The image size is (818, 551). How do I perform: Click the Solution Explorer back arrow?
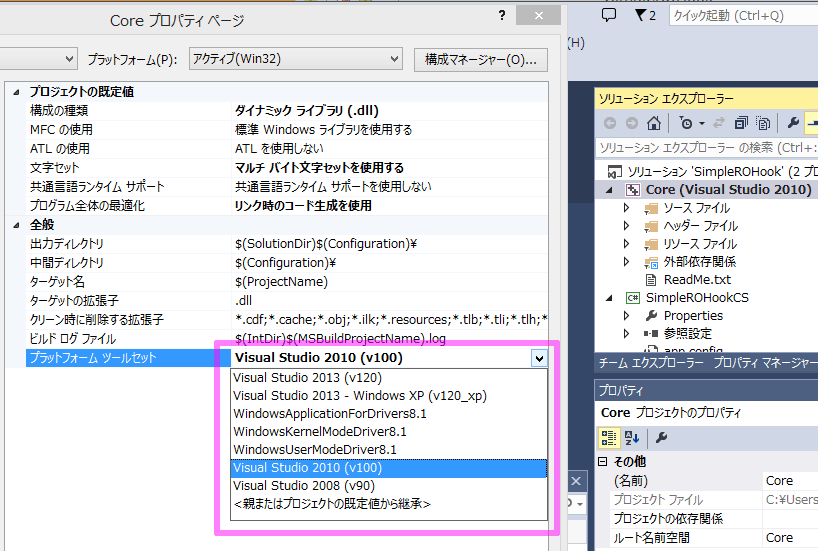[609, 123]
